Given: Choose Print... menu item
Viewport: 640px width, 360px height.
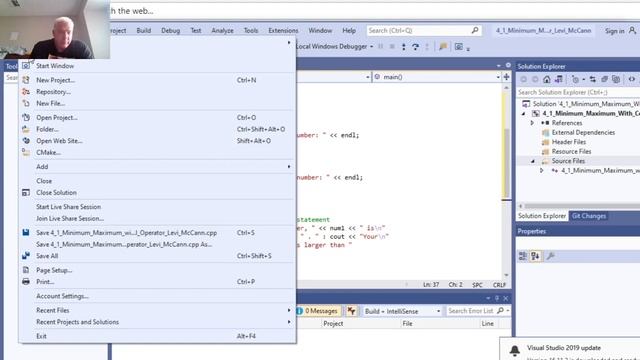Looking at the screenshot, I should point(45,282).
